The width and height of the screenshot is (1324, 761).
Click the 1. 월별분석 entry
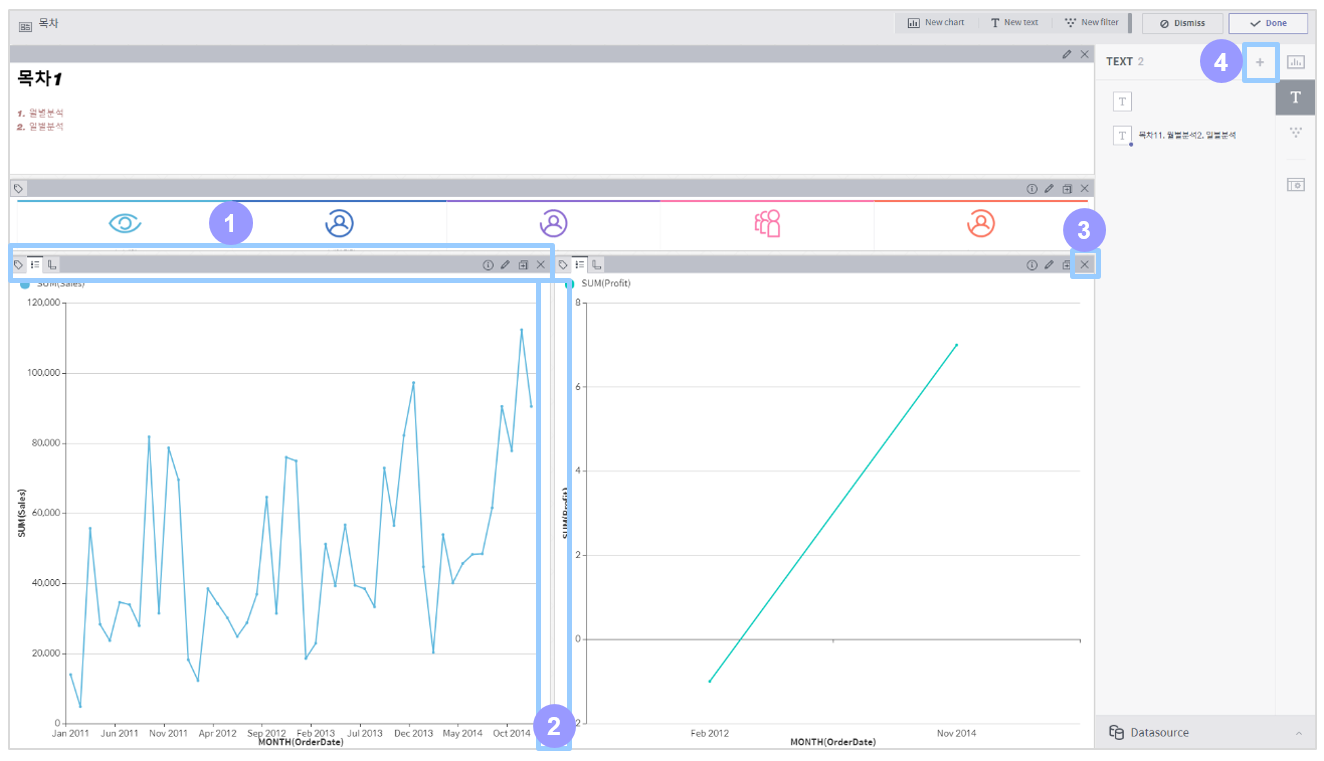(40, 114)
